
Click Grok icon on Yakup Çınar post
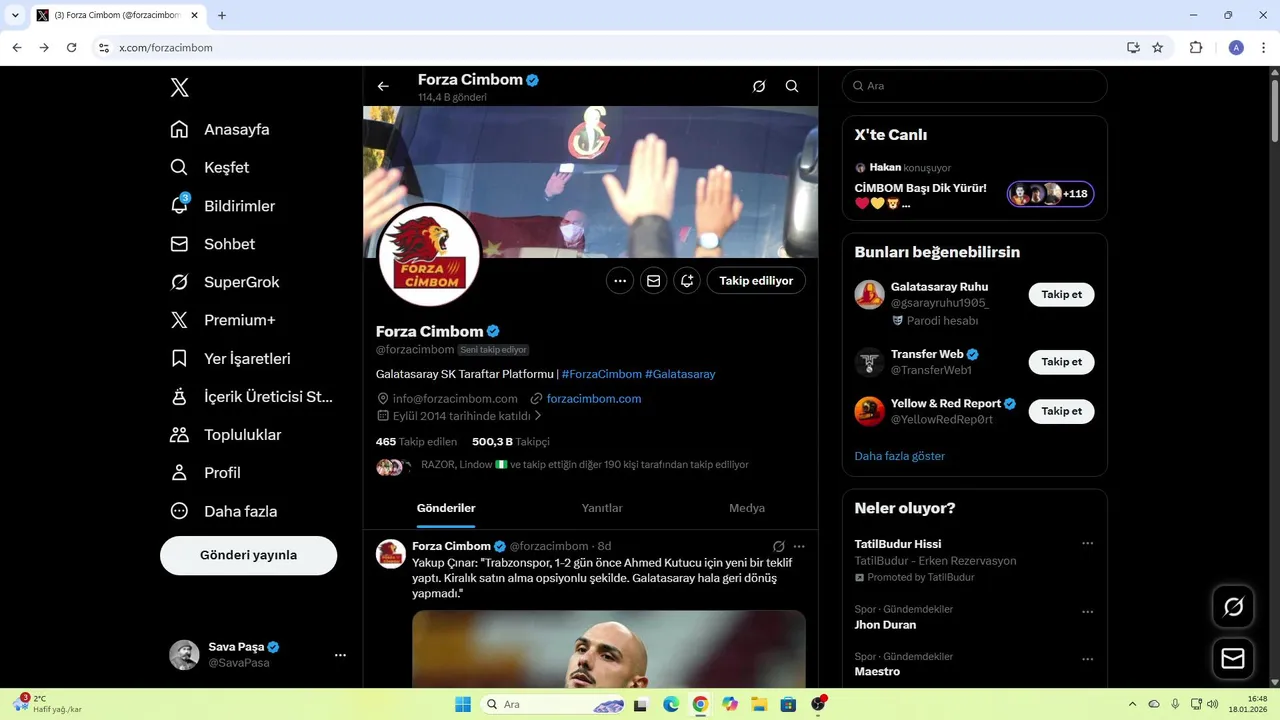click(x=779, y=546)
